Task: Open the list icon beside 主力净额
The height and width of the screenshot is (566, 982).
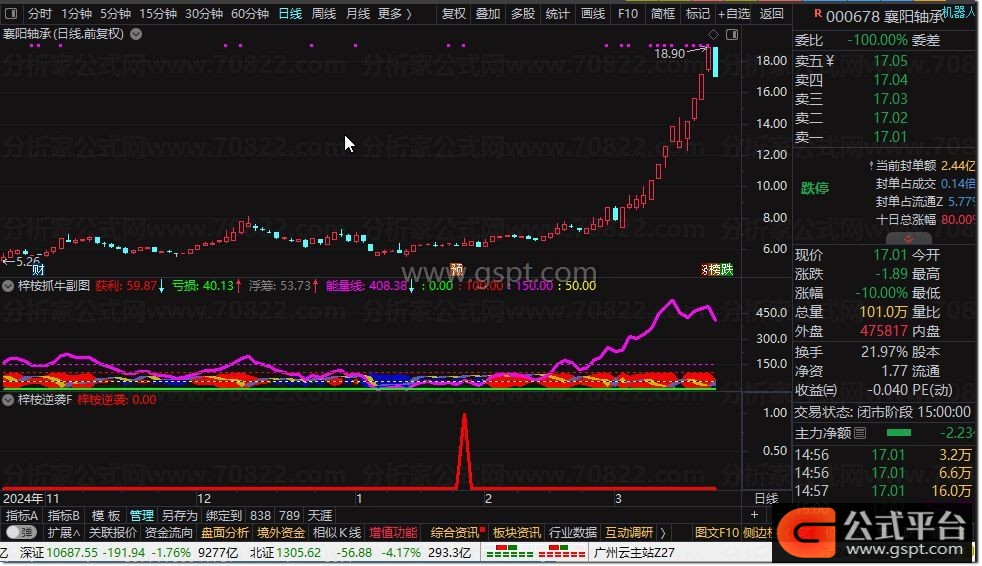Action: [860, 433]
